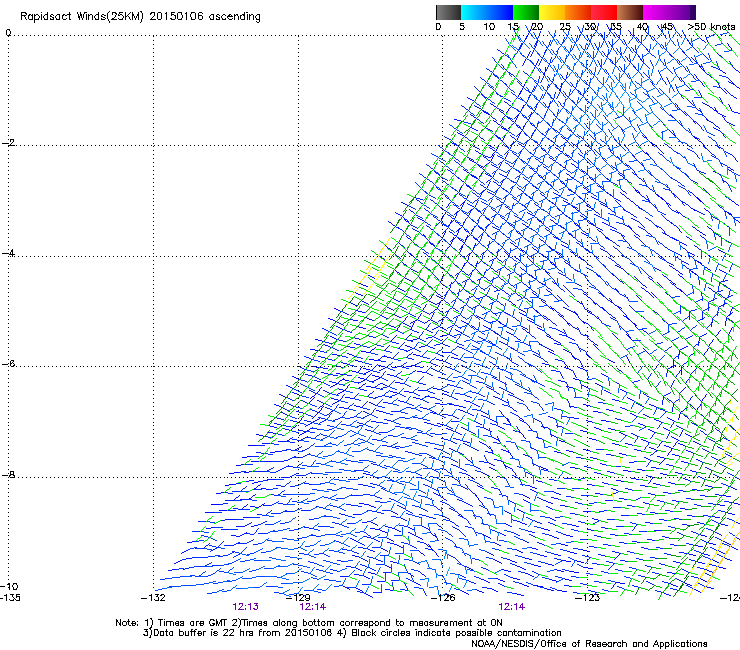The height and width of the screenshot is (650, 740).
Task: Click the '25' label under the color bar
Action: (565, 27)
